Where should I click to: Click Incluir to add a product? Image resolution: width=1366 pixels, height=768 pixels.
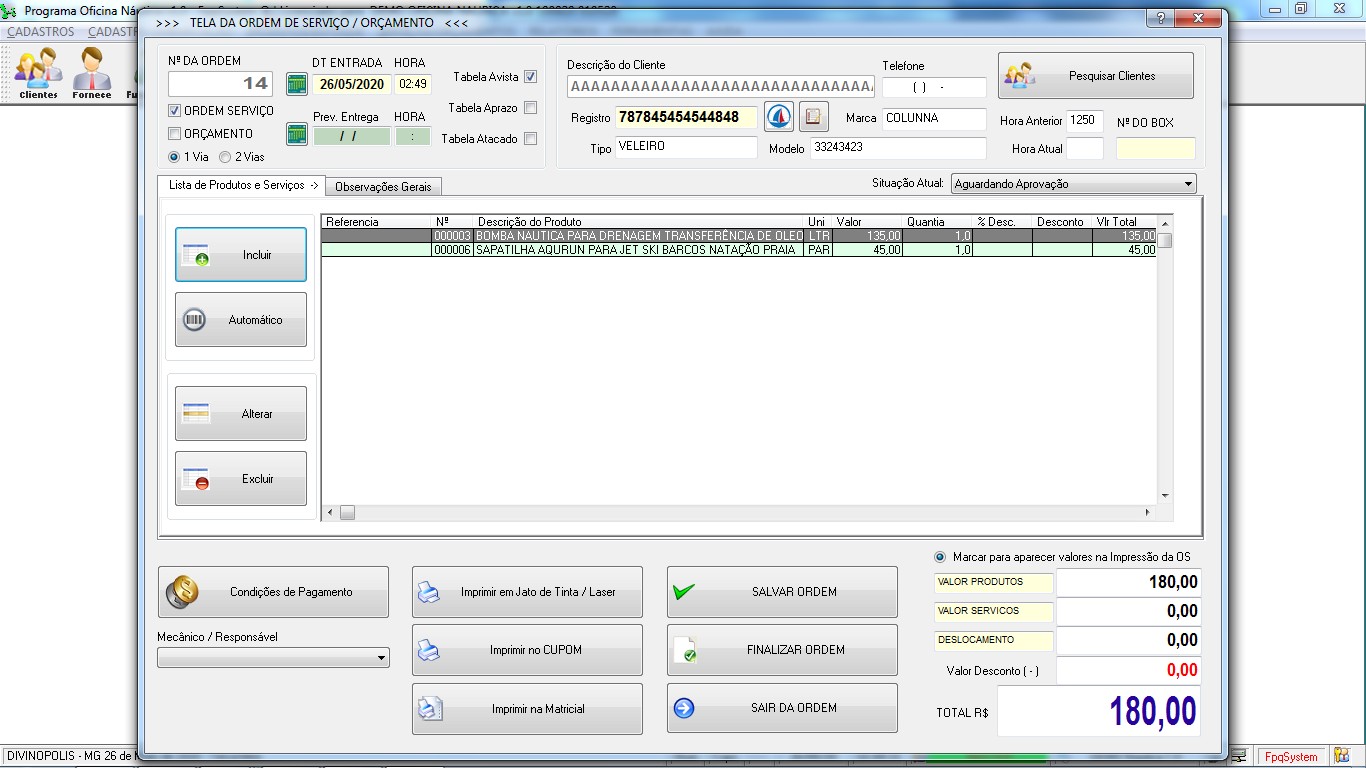click(241, 255)
